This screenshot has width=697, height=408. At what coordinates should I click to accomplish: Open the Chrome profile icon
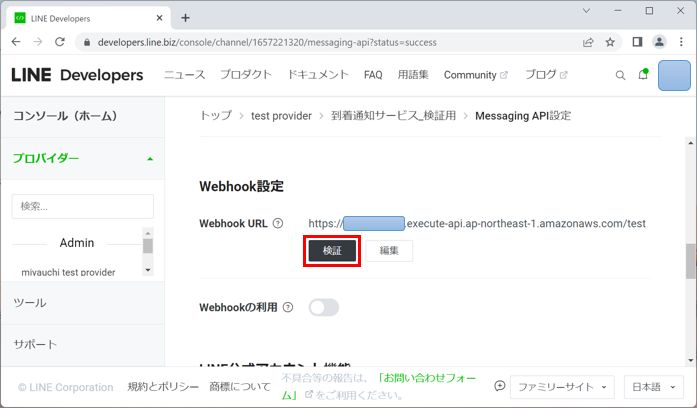pyautogui.click(x=659, y=42)
